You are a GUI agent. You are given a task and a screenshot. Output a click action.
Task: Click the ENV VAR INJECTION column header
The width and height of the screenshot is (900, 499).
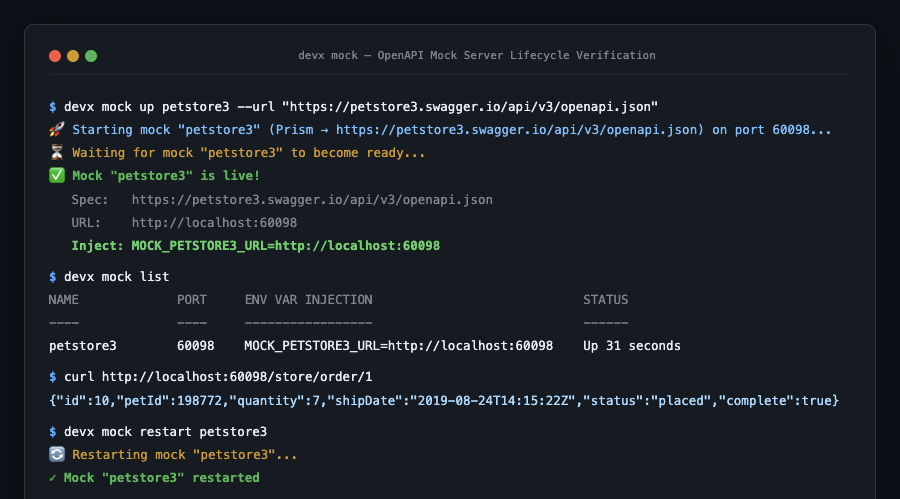tap(308, 300)
